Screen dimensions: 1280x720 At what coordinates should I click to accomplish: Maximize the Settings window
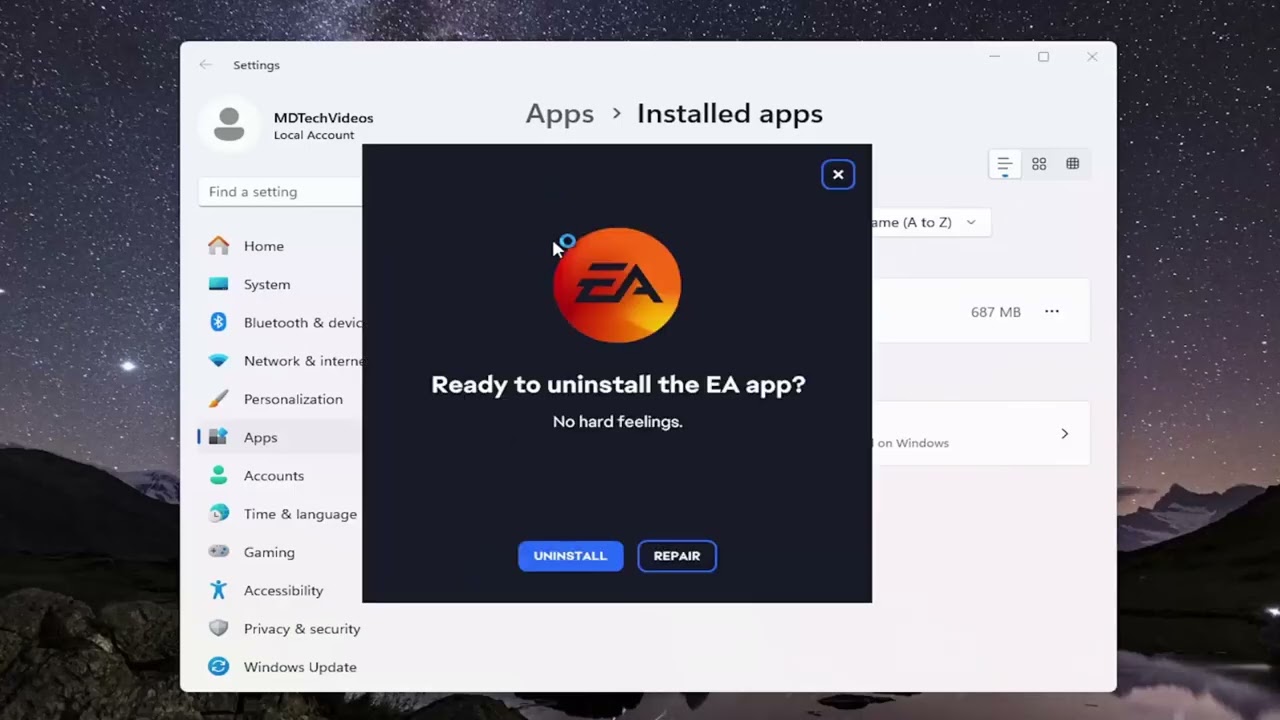point(1043,57)
